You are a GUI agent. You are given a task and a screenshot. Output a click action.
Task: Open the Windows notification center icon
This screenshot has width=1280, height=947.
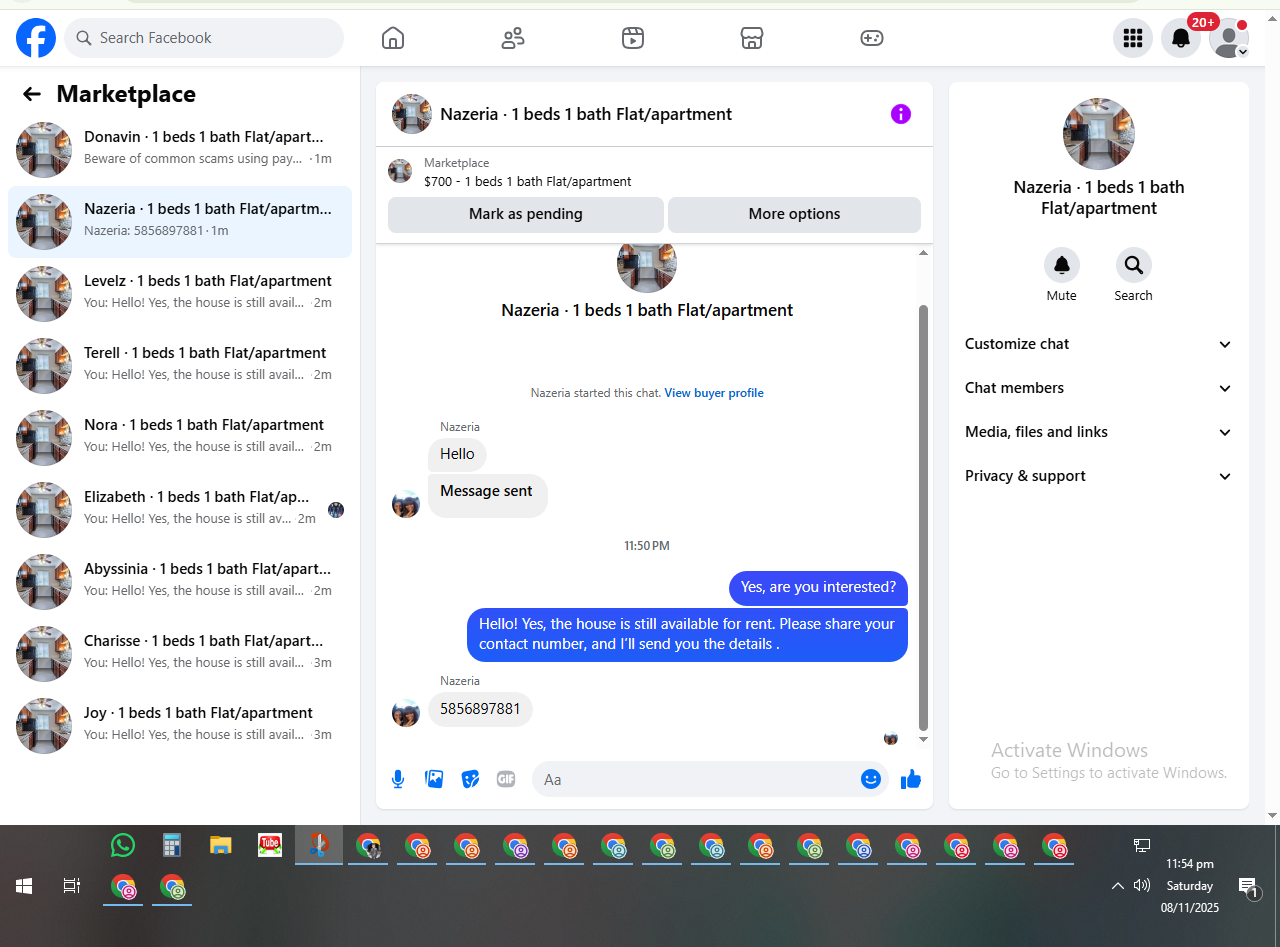(x=1248, y=887)
